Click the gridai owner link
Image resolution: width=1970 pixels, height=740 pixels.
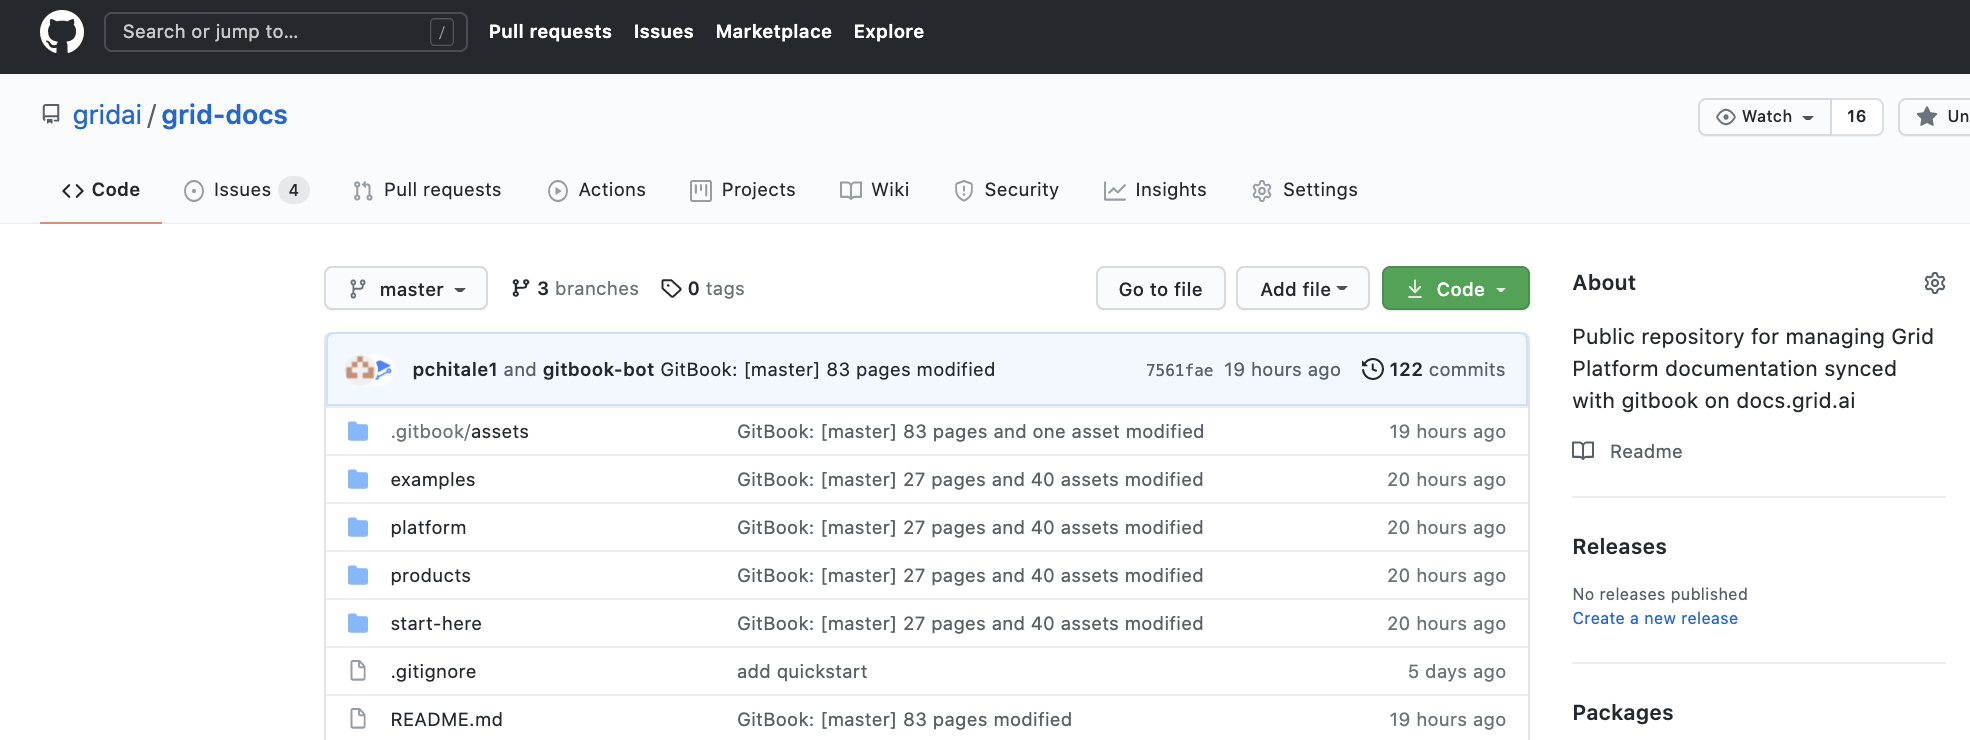click(x=107, y=115)
